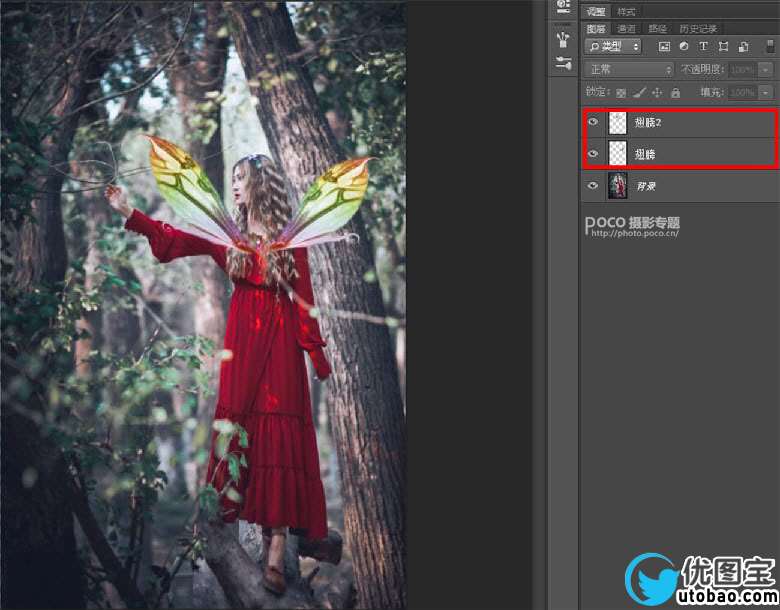Open the 正常 blend mode dropdown

[629, 70]
